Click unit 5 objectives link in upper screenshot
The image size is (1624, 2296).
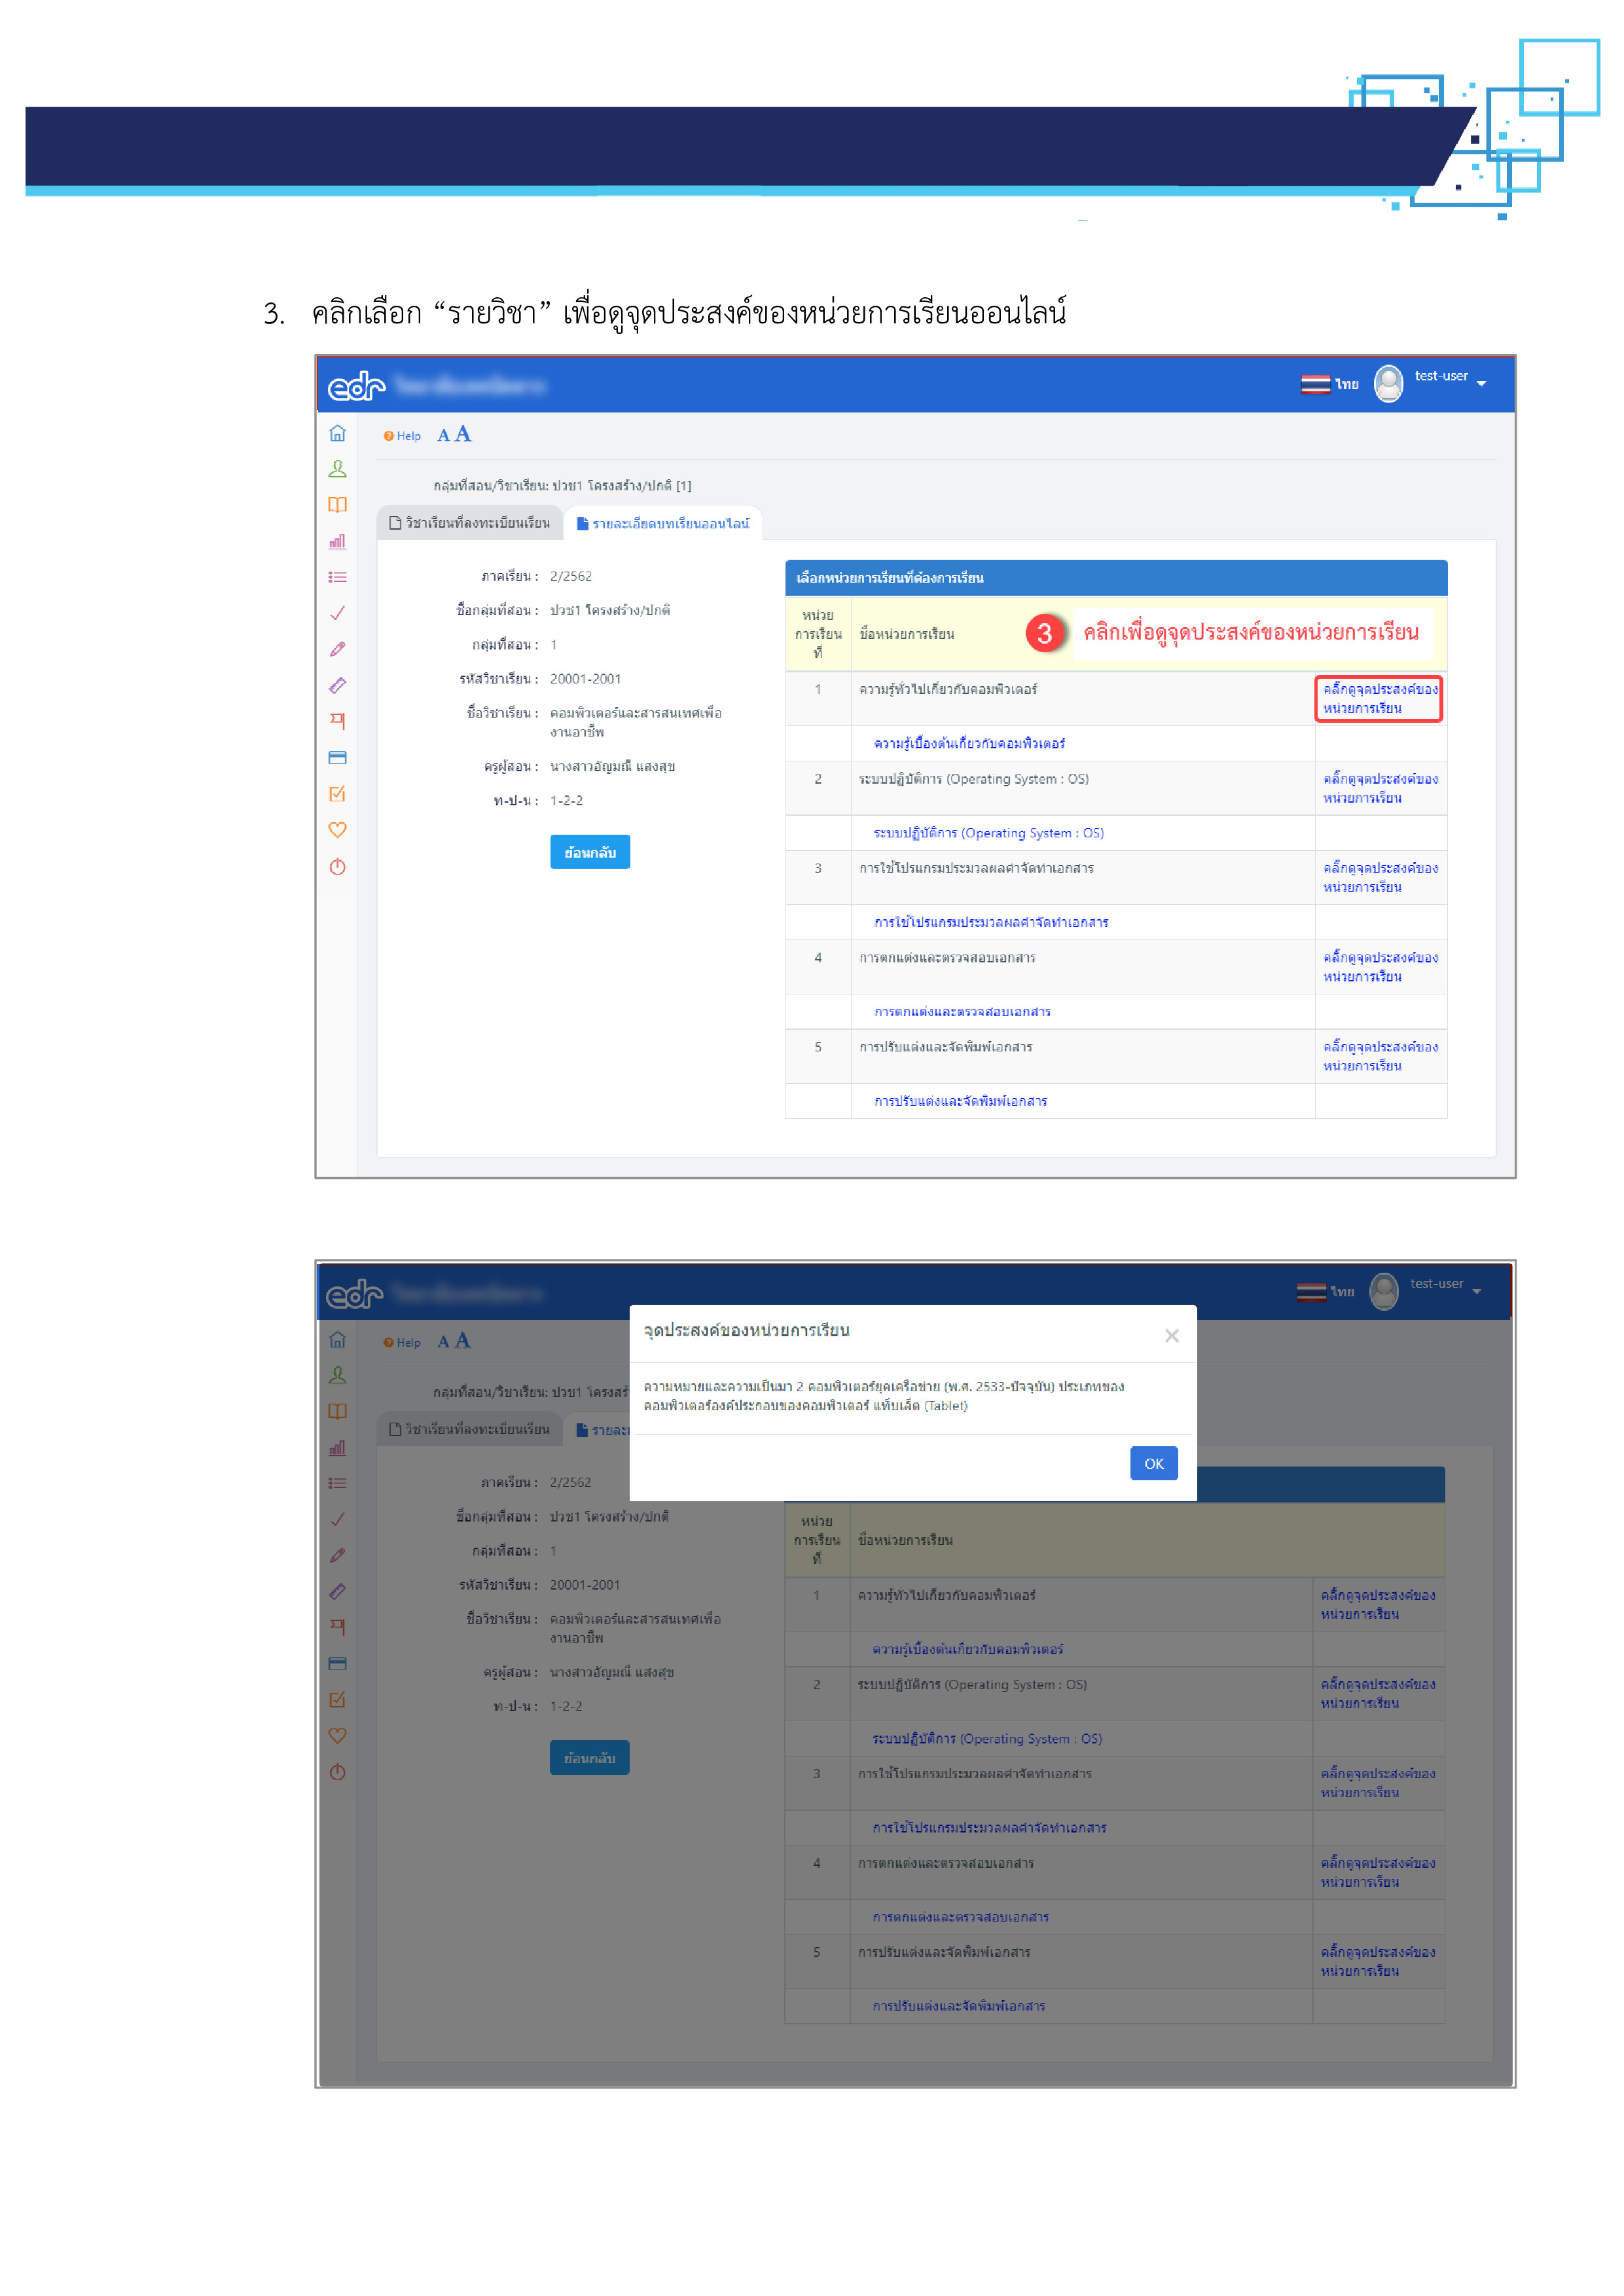[x=1380, y=1056]
